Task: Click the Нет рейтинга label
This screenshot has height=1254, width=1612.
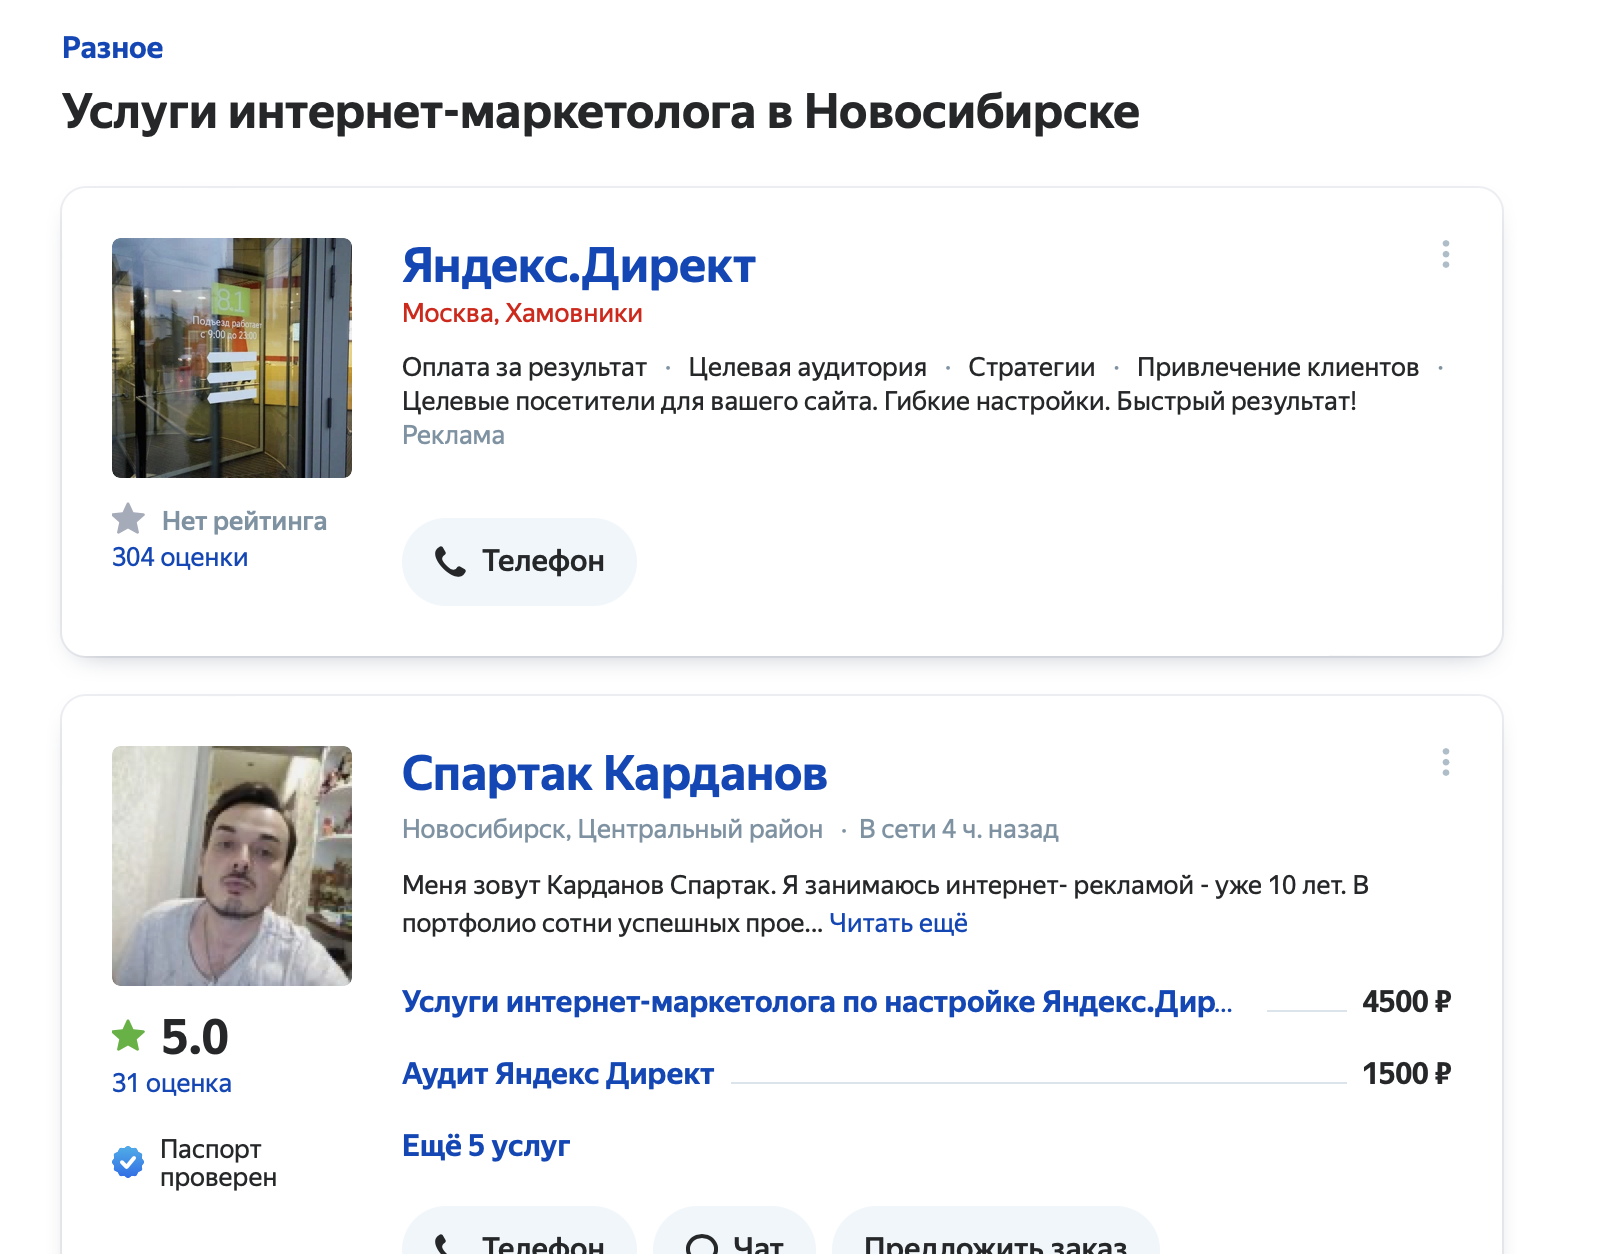Action: tap(244, 521)
